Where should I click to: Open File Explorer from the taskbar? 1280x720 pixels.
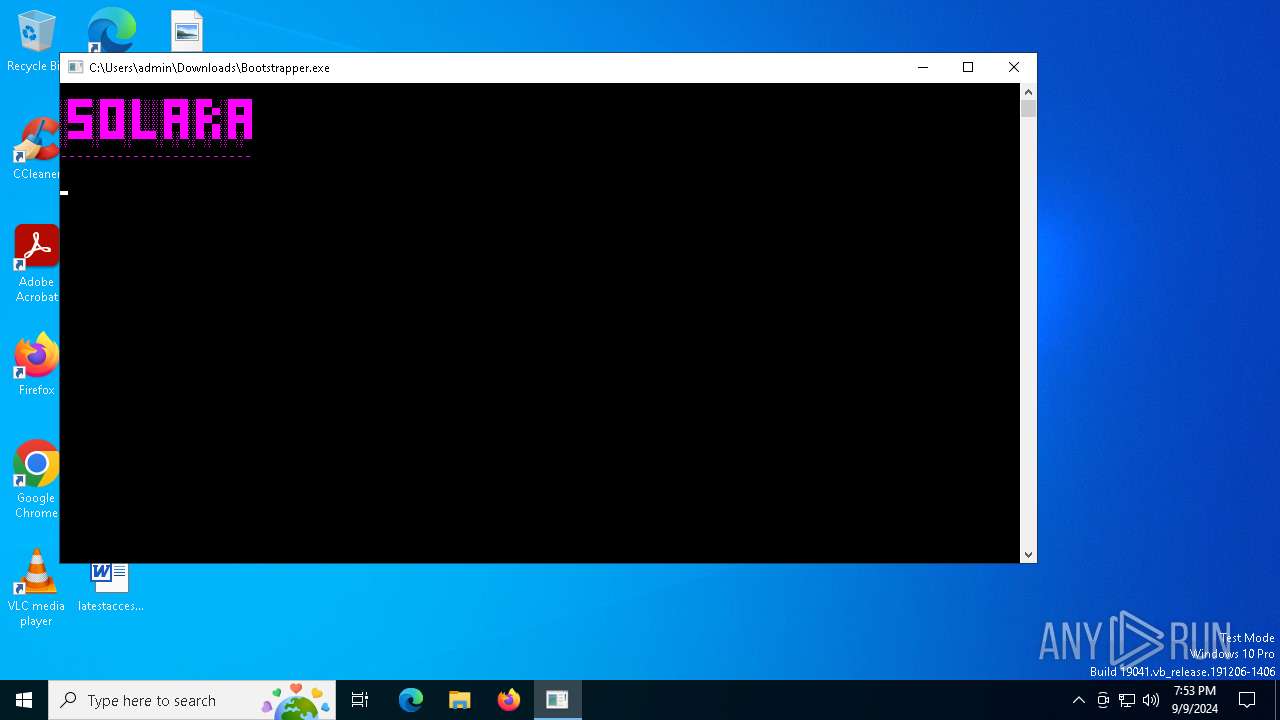point(460,700)
